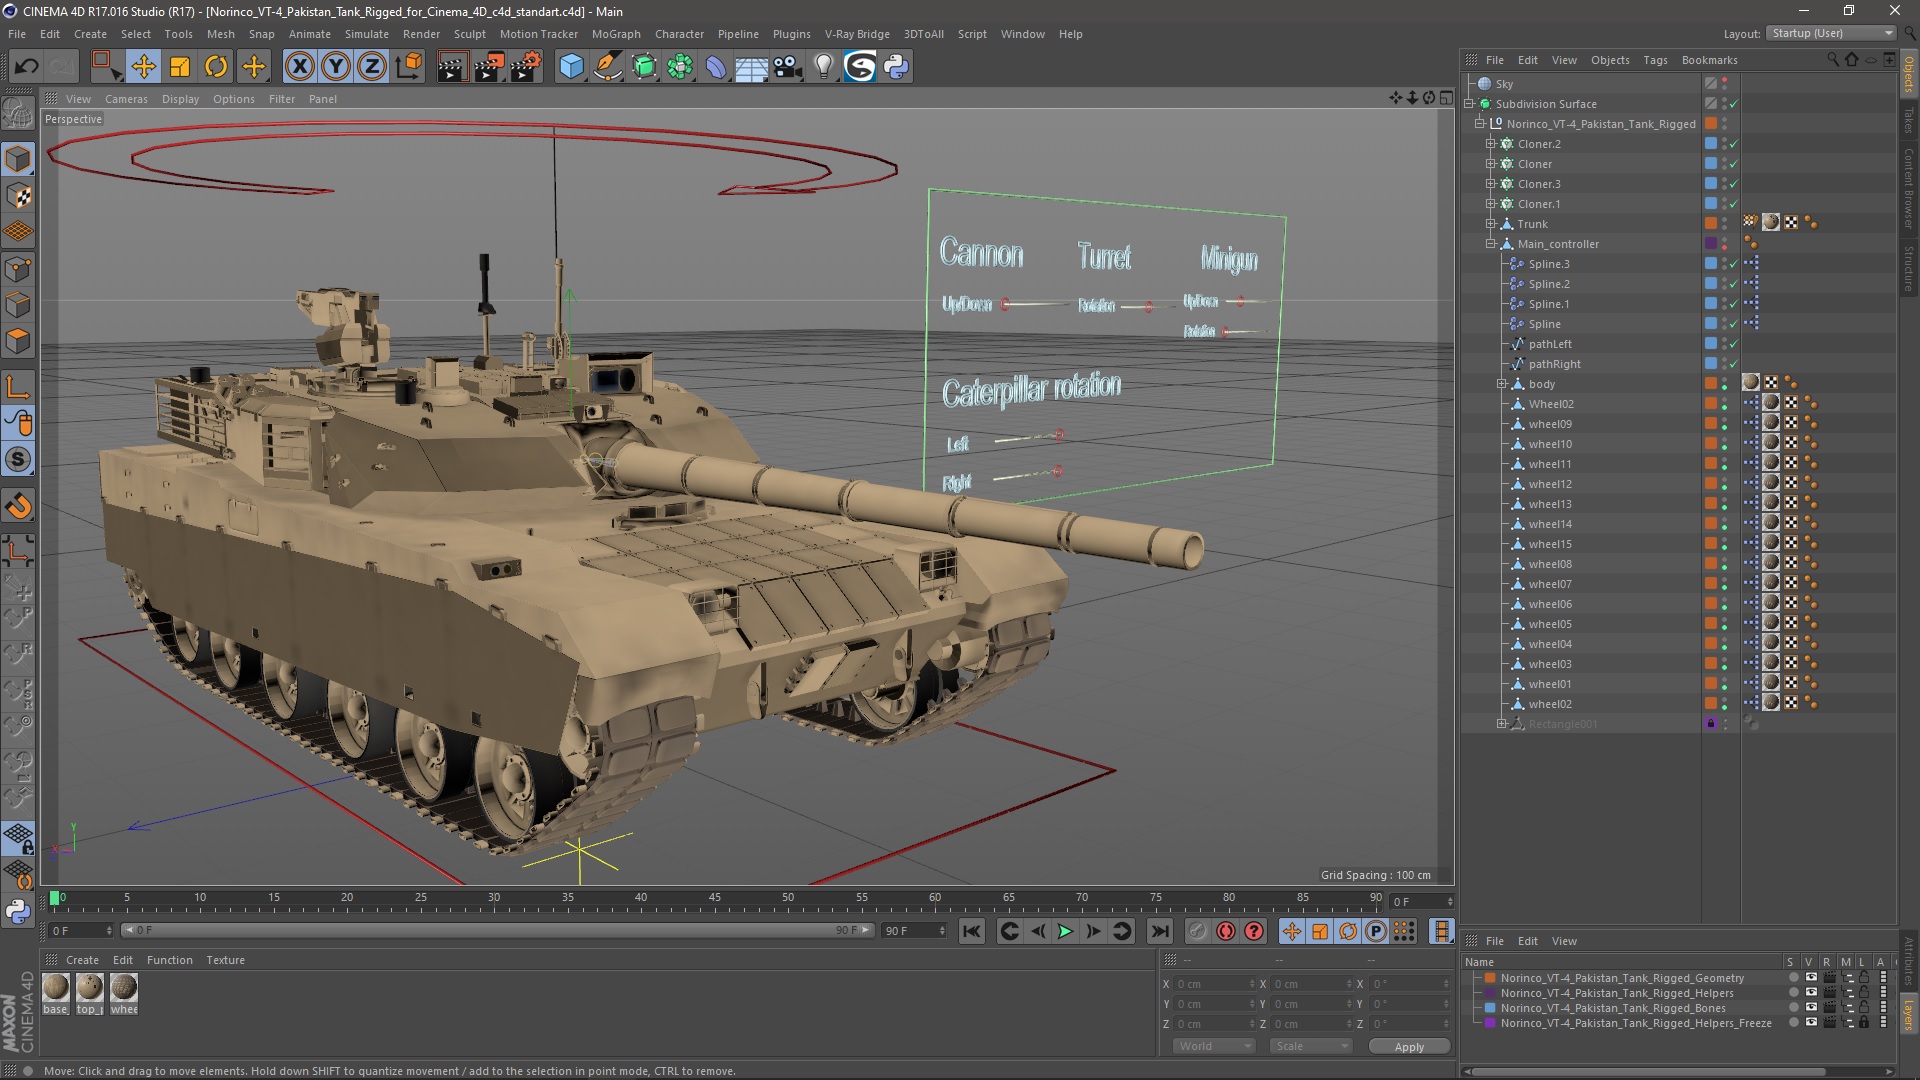
Task: Select the Scale tool in top toolbar
Action: coord(180,67)
